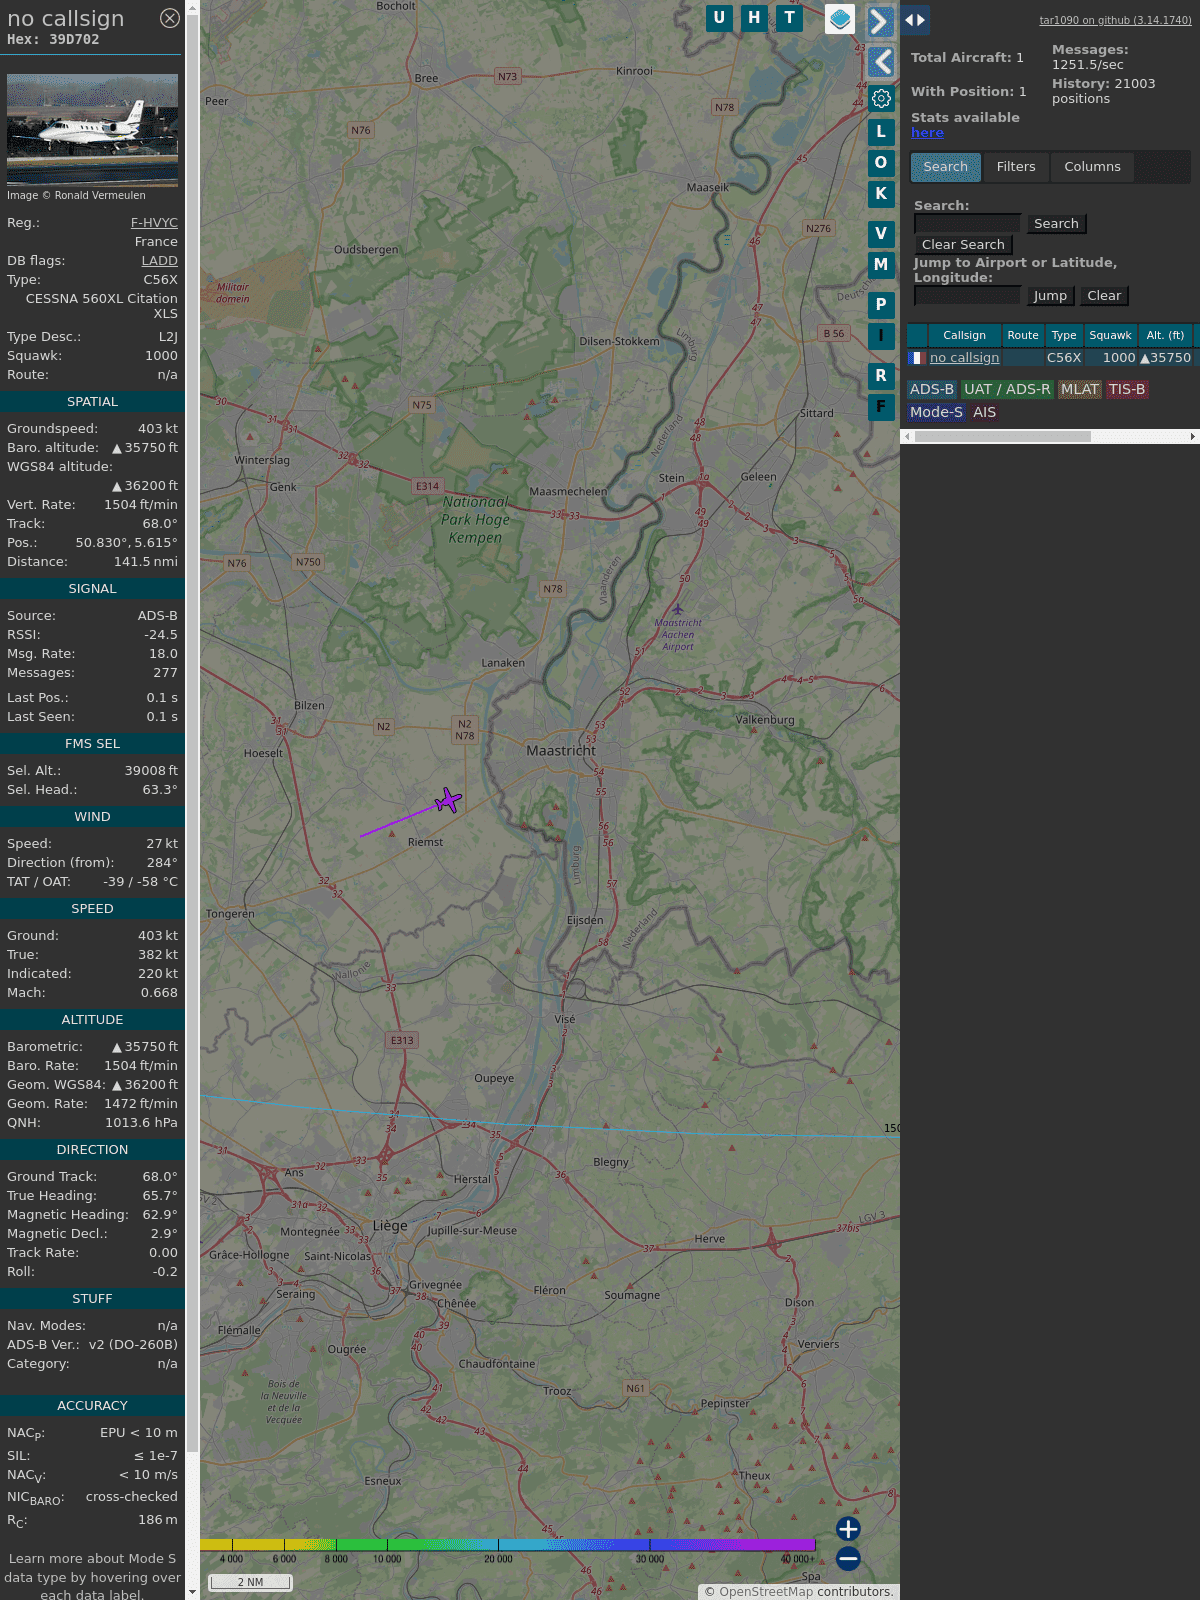
Task: Open tar1090 on github link
Action: (1115, 20)
